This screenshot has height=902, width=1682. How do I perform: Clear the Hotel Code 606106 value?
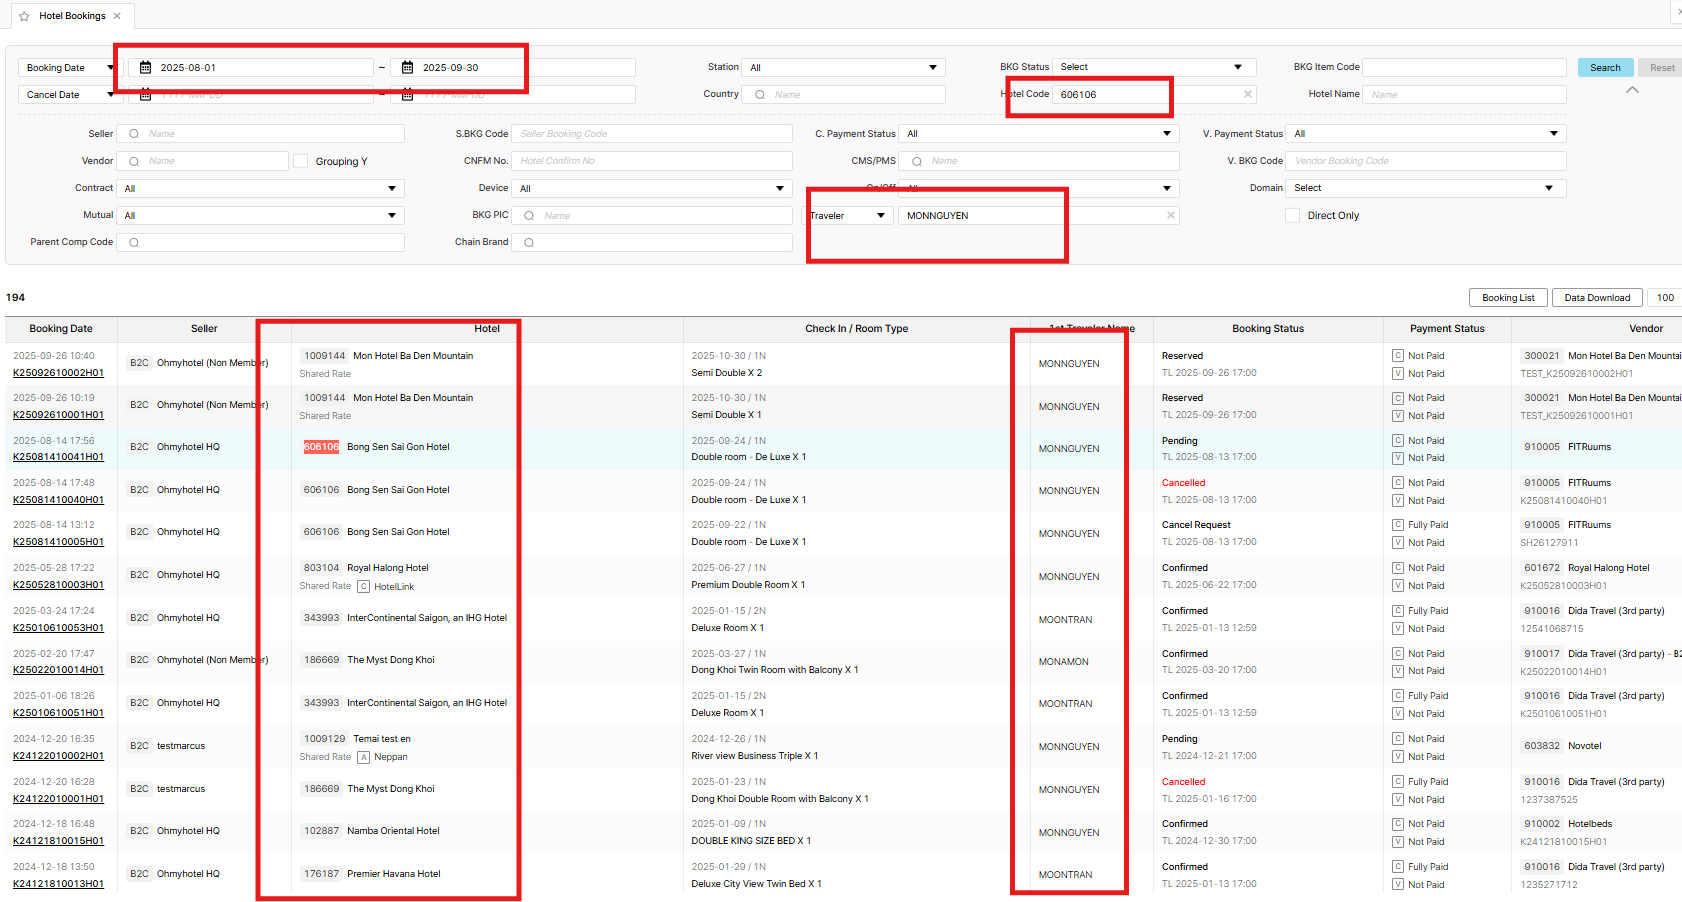1247,95
